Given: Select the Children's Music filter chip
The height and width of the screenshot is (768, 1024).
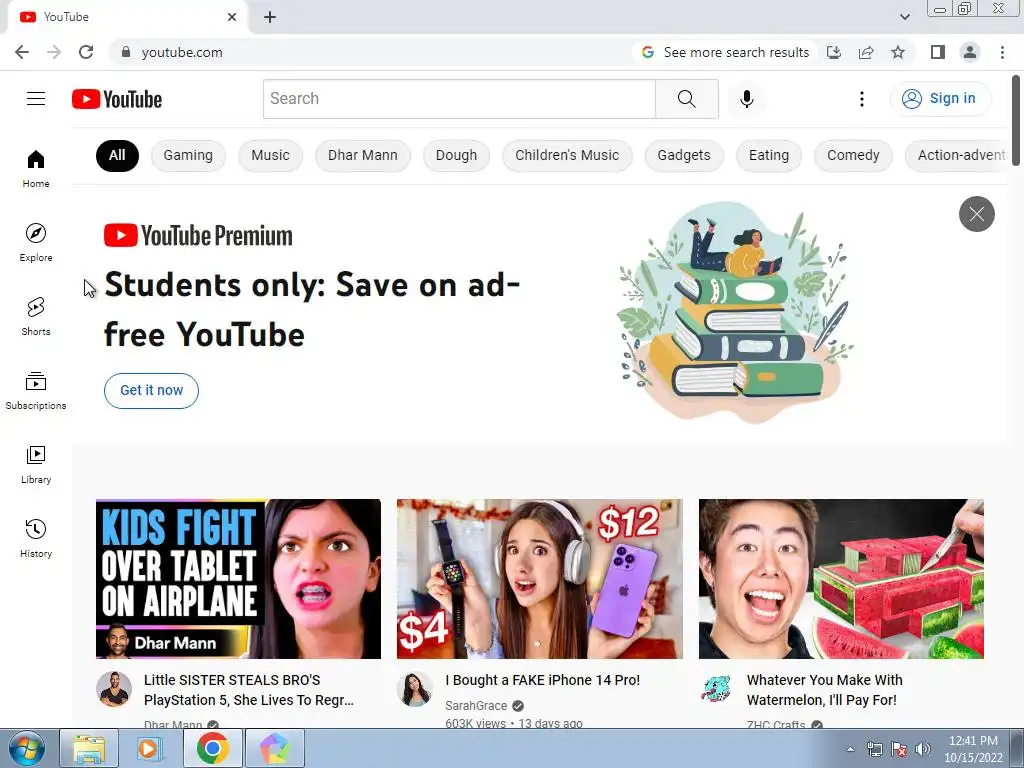Looking at the screenshot, I should click(x=567, y=155).
